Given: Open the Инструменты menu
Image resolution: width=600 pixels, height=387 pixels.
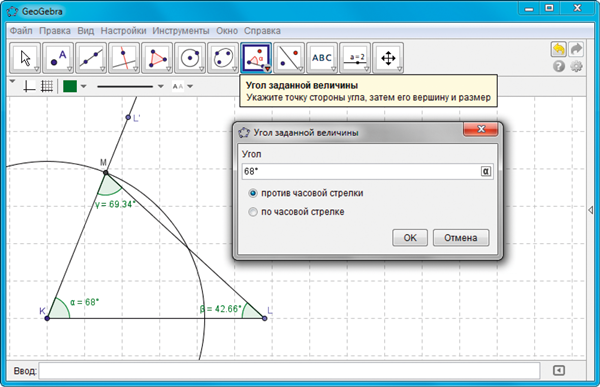Looking at the screenshot, I should (181, 31).
